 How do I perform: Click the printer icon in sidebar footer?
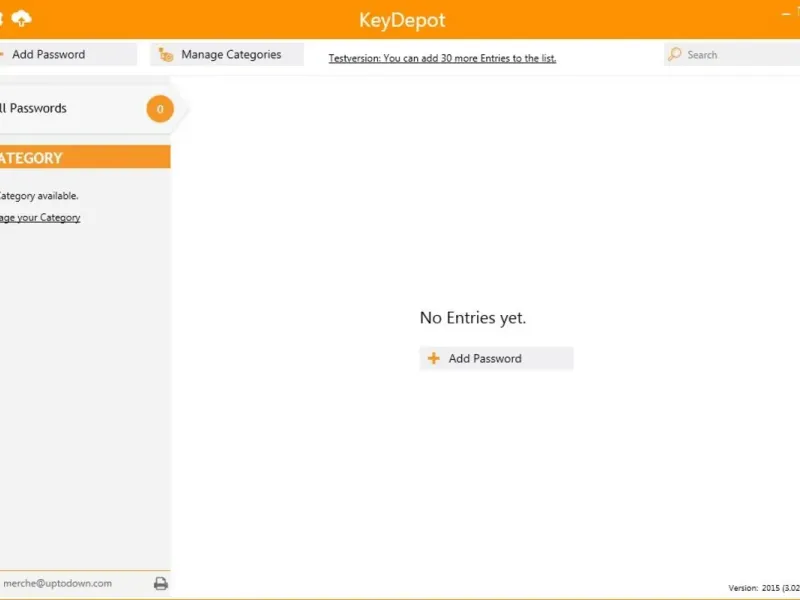coord(161,583)
